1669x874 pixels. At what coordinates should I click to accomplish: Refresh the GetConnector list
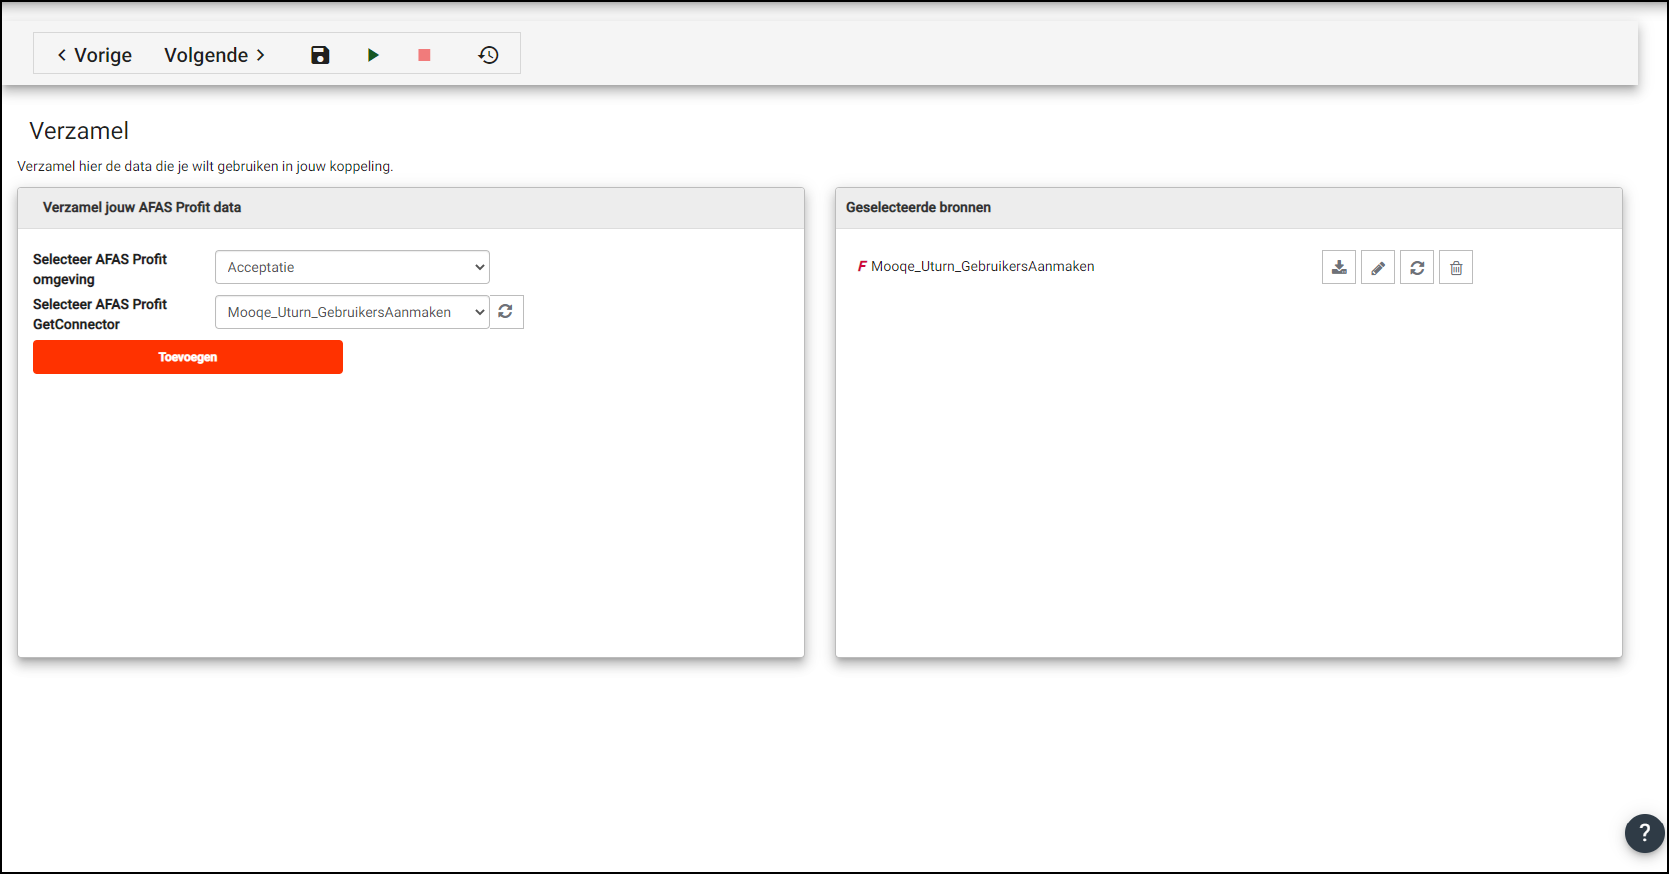[506, 312]
